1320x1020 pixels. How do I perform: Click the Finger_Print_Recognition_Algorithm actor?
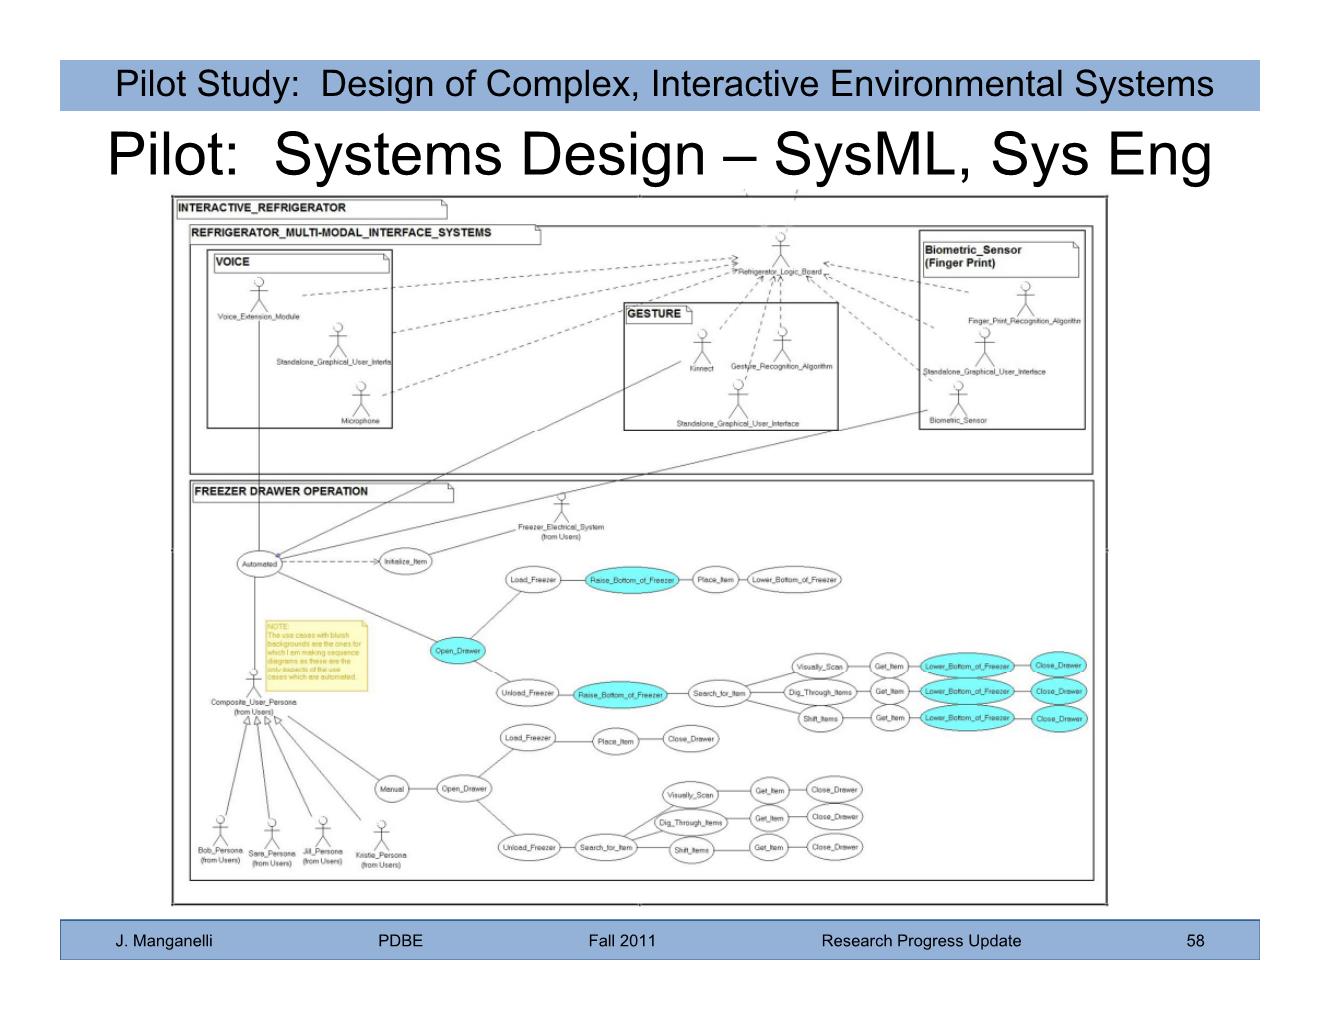tap(1024, 299)
